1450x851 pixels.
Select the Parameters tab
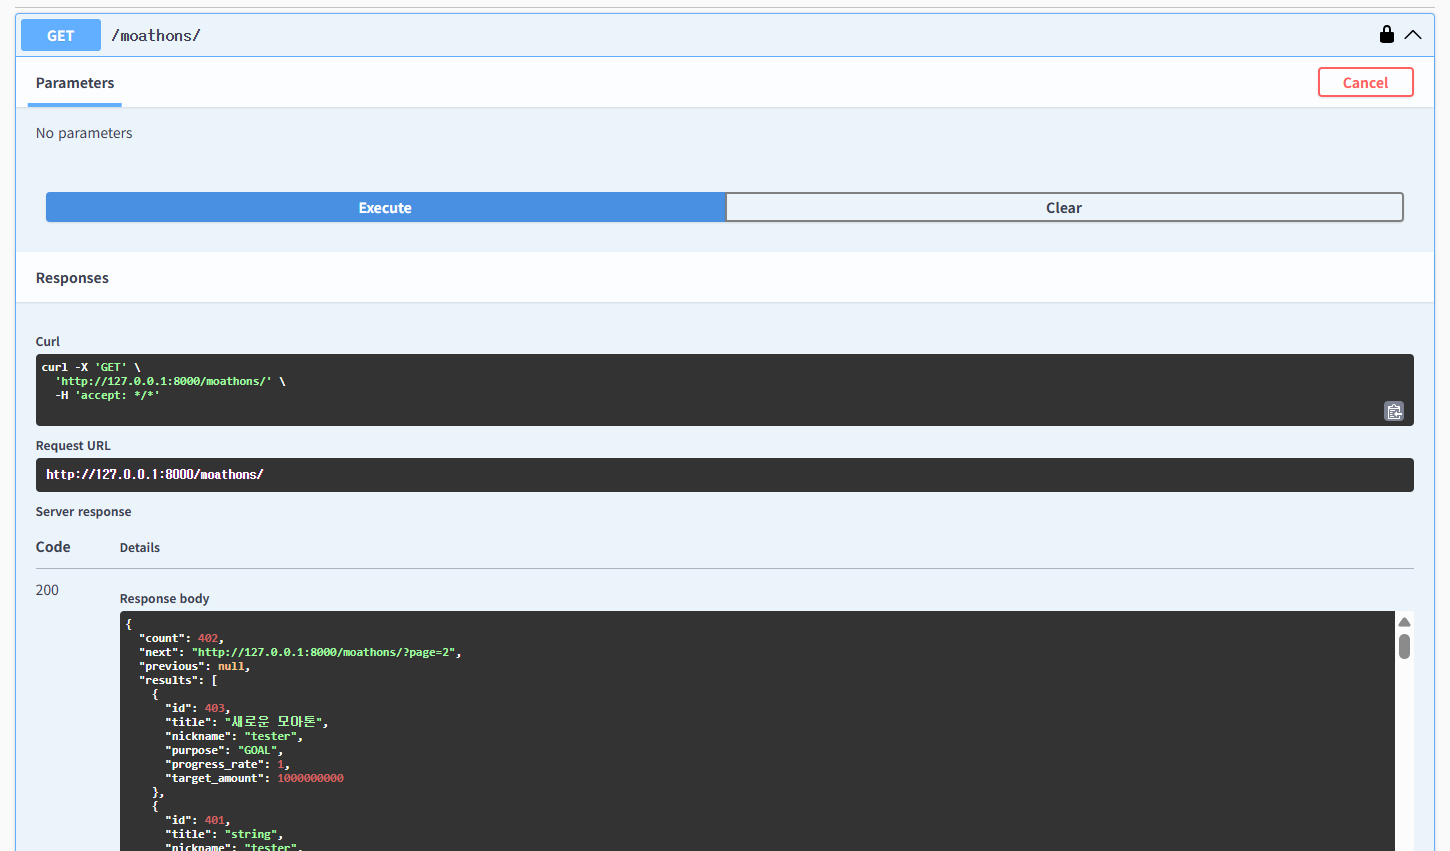75,83
